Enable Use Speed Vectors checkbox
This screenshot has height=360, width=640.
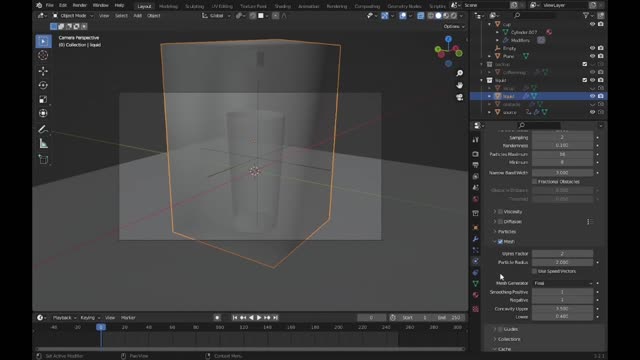[534, 271]
